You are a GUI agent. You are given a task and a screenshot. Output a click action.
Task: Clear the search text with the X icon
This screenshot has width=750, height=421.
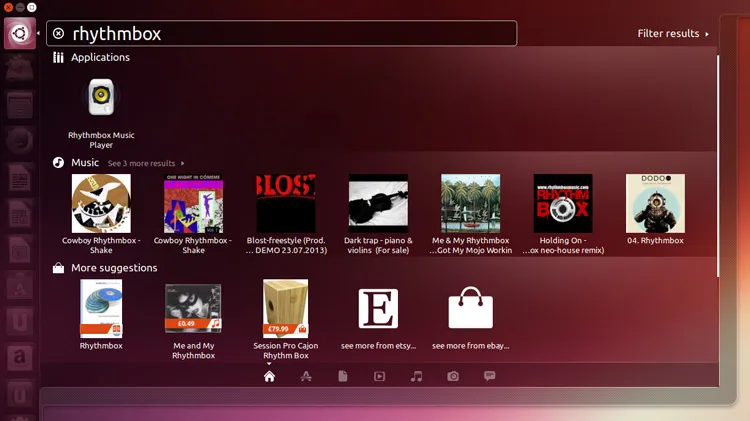point(58,34)
